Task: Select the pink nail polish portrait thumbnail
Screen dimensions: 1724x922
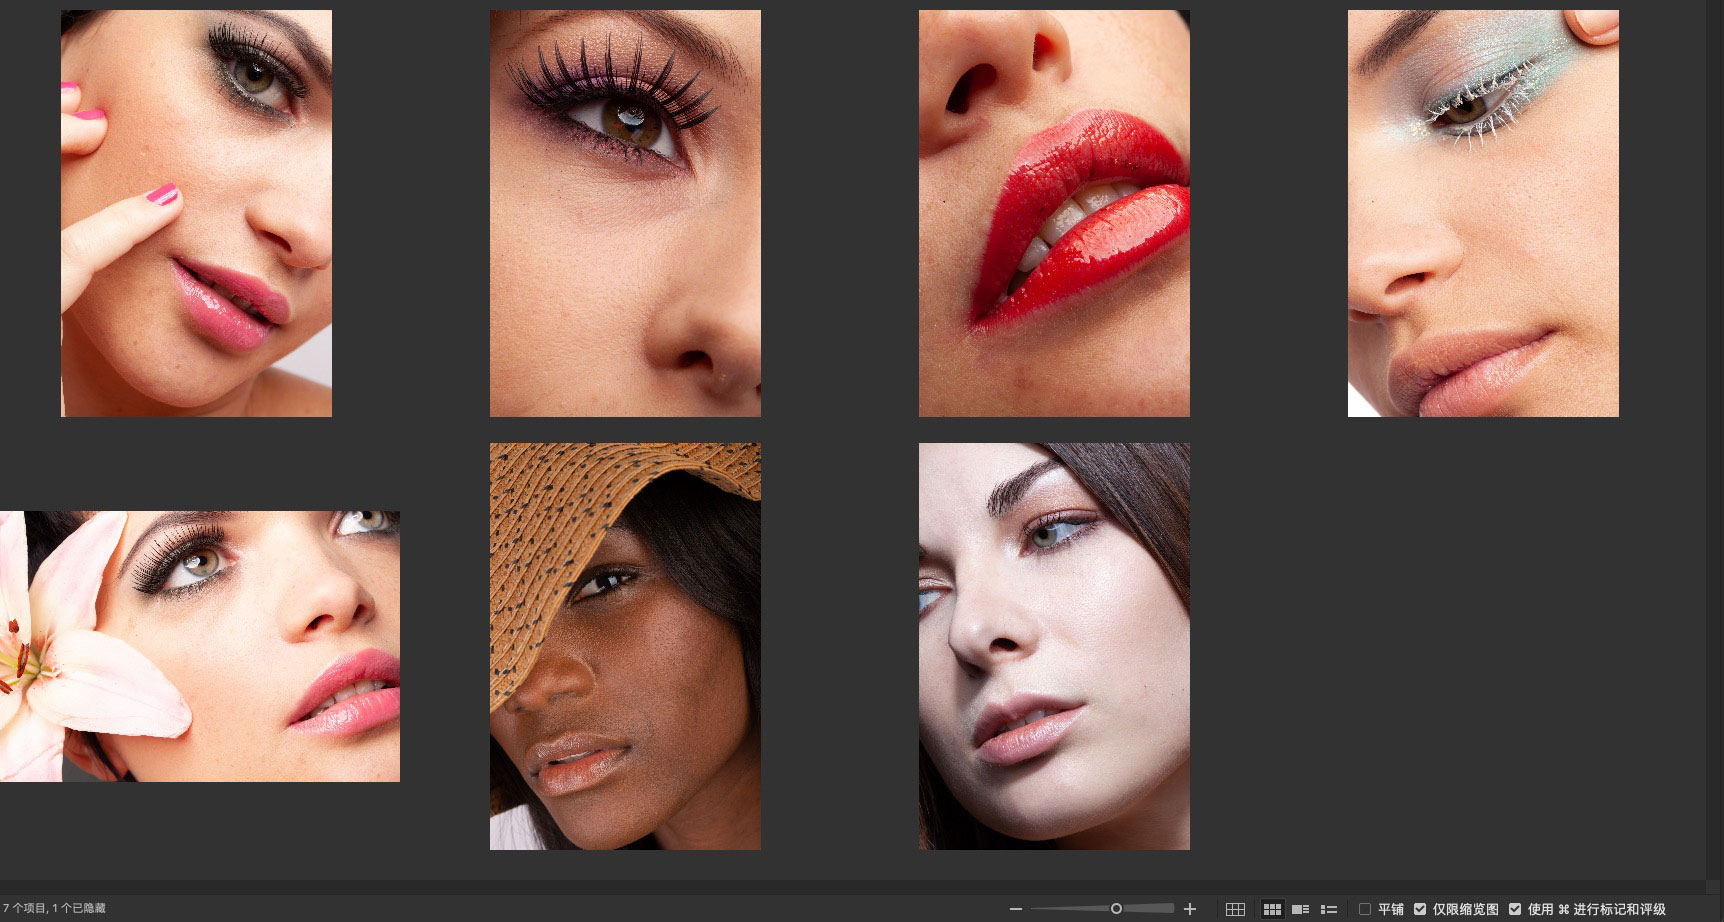Action: 196,213
